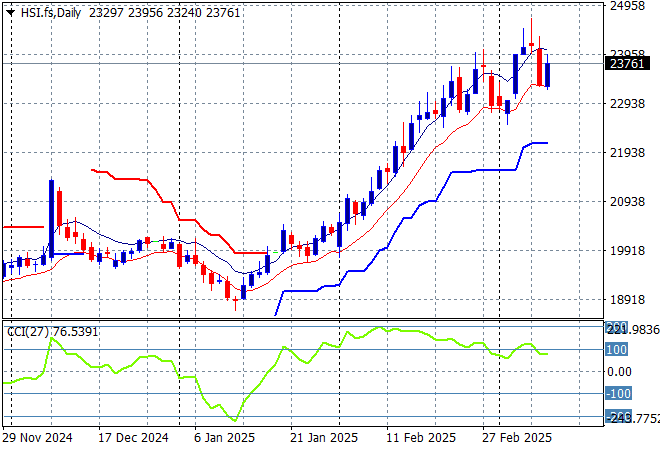660x450 pixels.
Task: Click the 19918 price axis label
Action: pyautogui.click(x=626, y=251)
